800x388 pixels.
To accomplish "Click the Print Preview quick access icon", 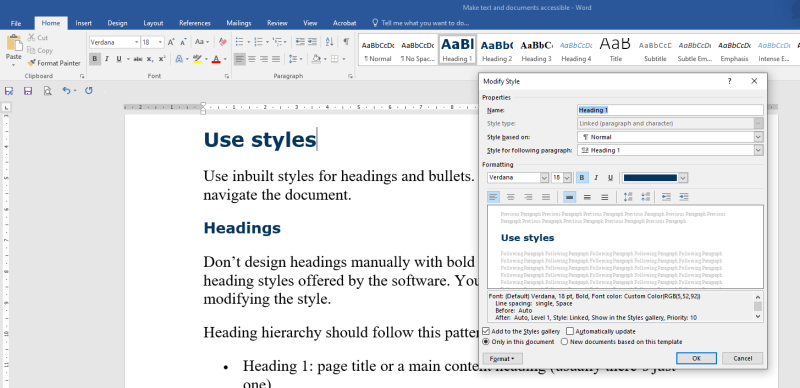I will (x=47, y=91).
